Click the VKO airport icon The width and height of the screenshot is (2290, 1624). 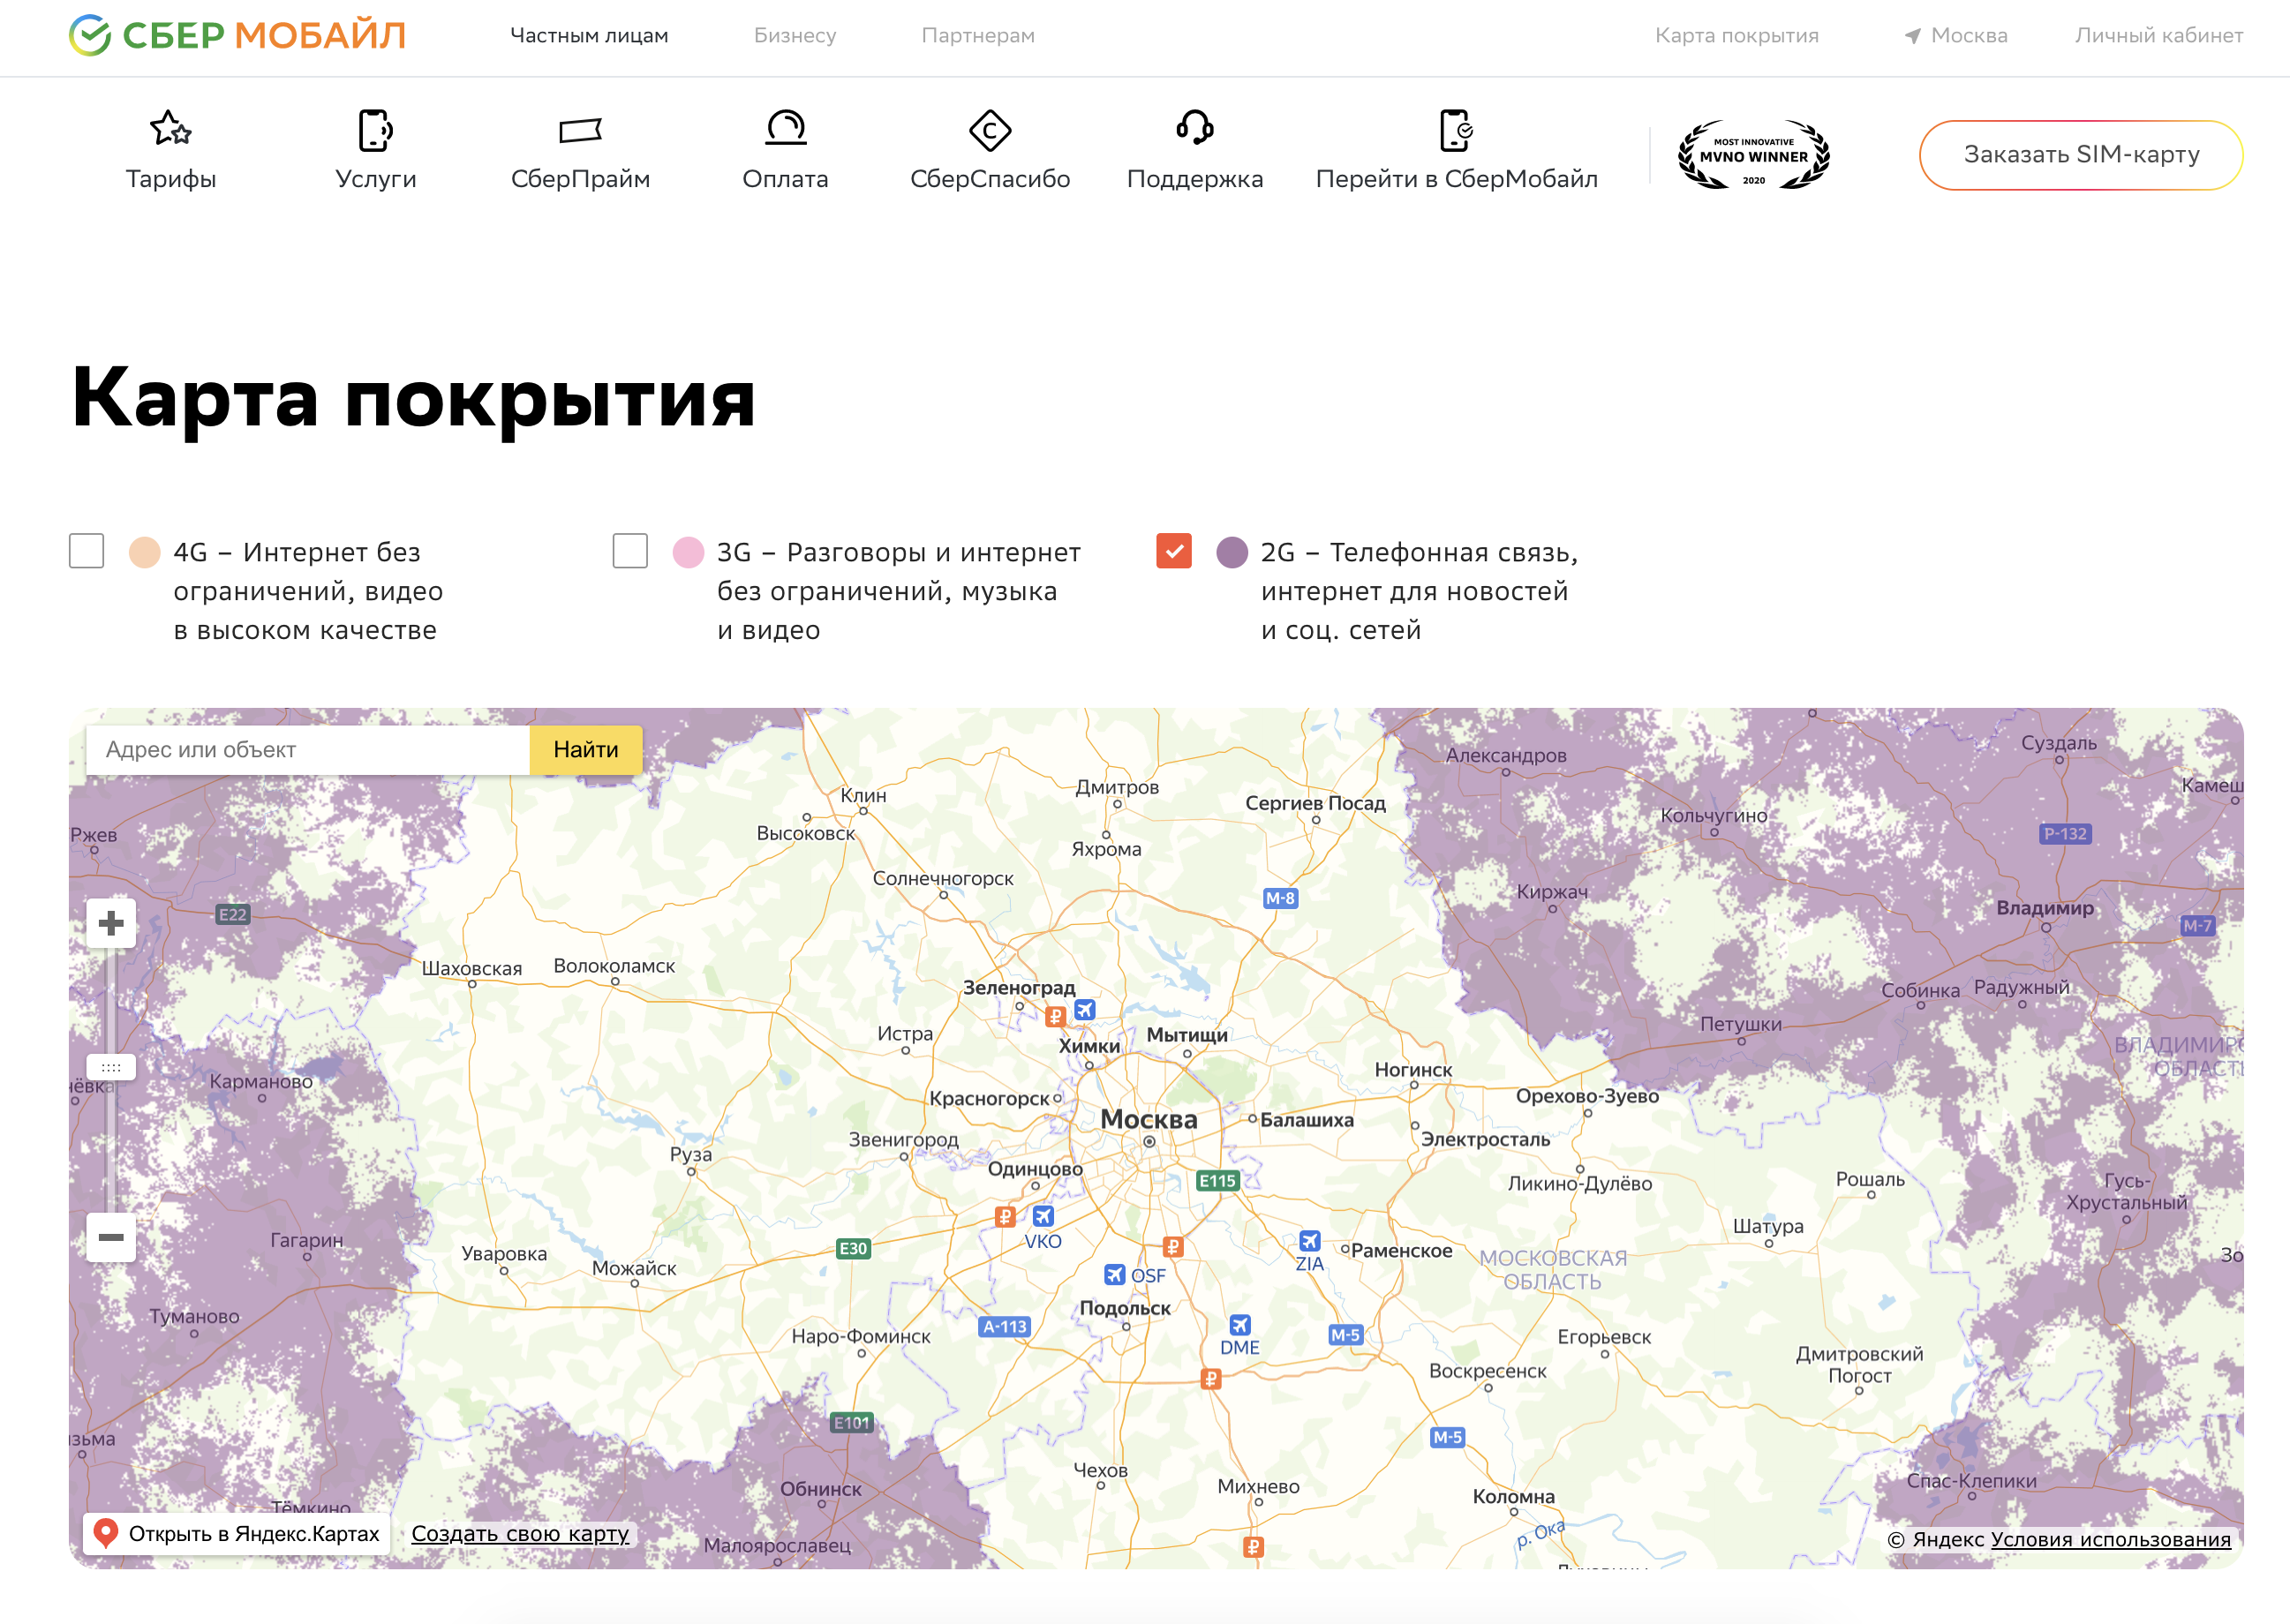pos(1043,1216)
